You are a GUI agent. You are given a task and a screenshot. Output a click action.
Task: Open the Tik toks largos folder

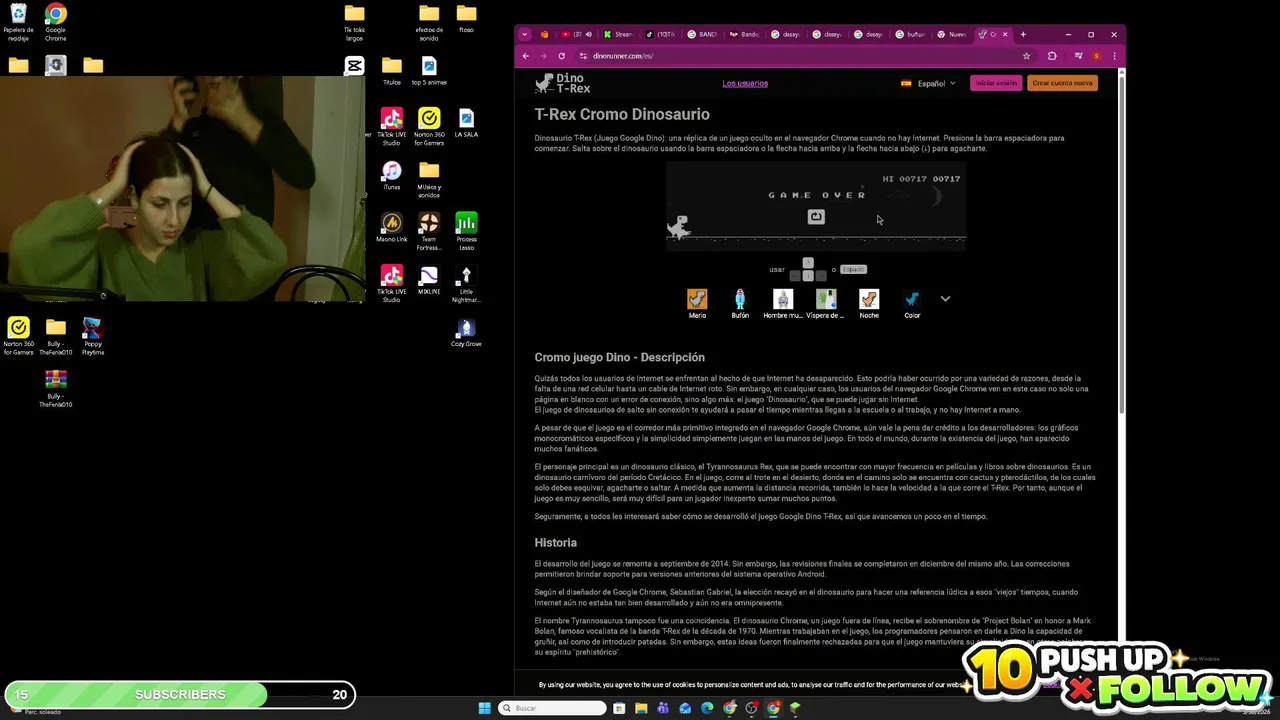click(354, 22)
